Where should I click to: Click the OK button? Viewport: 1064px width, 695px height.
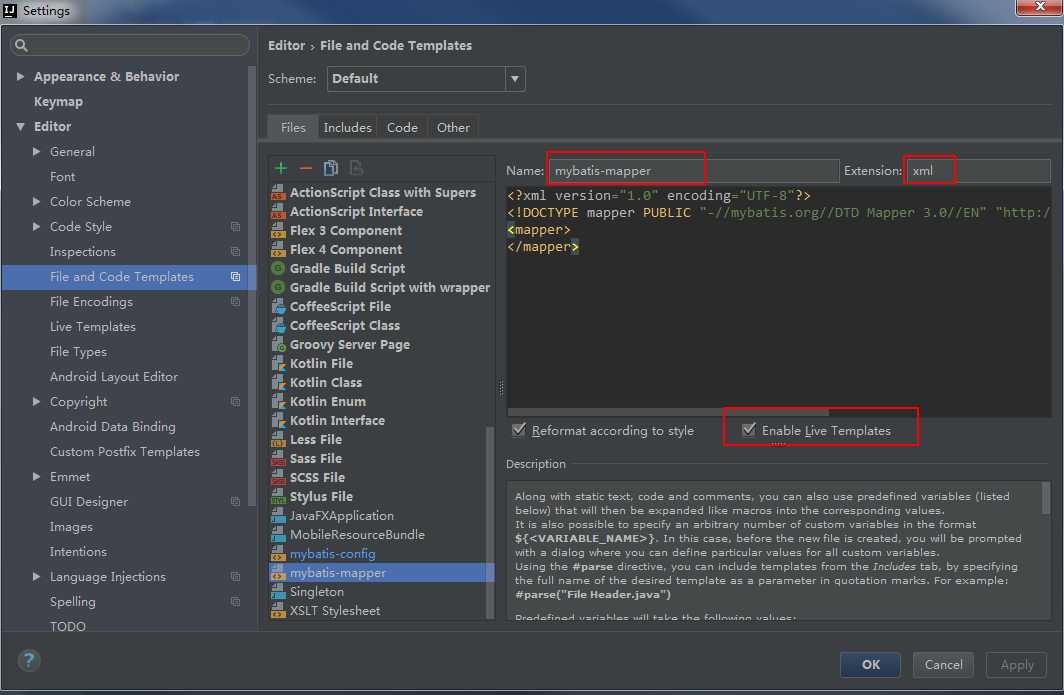pos(871,664)
